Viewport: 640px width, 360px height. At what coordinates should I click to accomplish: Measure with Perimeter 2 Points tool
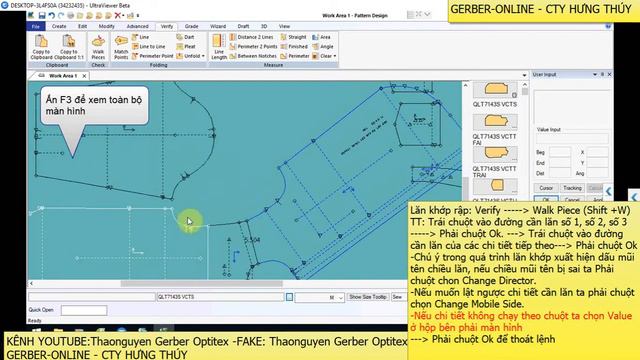pos(253,47)
